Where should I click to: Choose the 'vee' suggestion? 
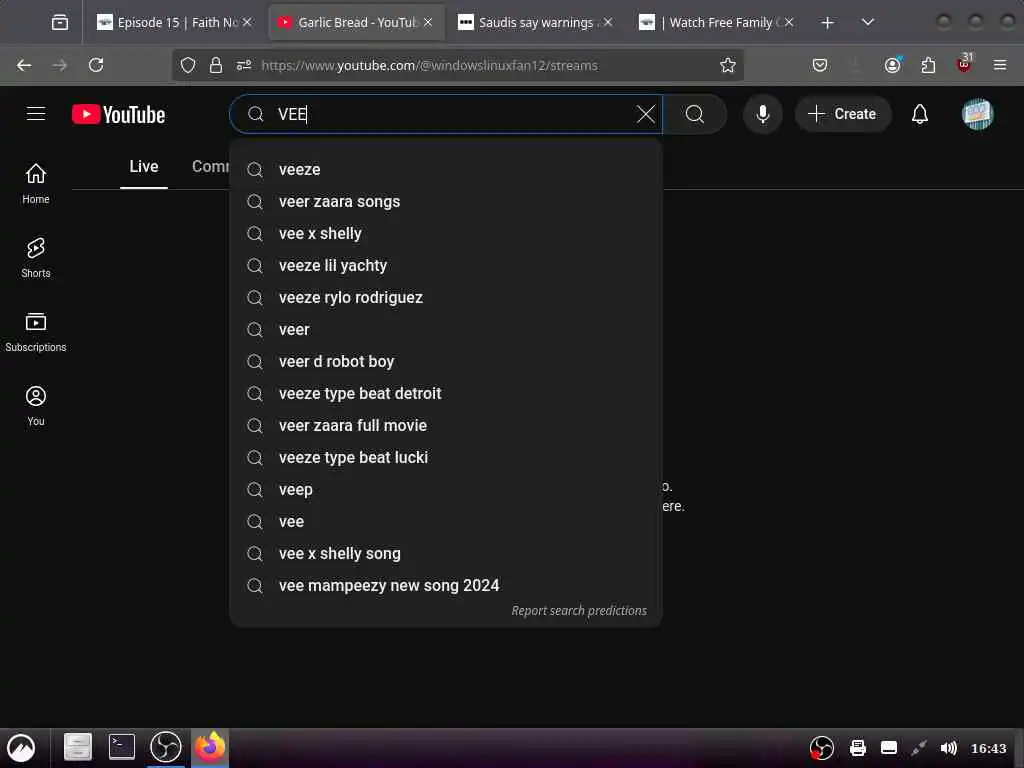446,521
